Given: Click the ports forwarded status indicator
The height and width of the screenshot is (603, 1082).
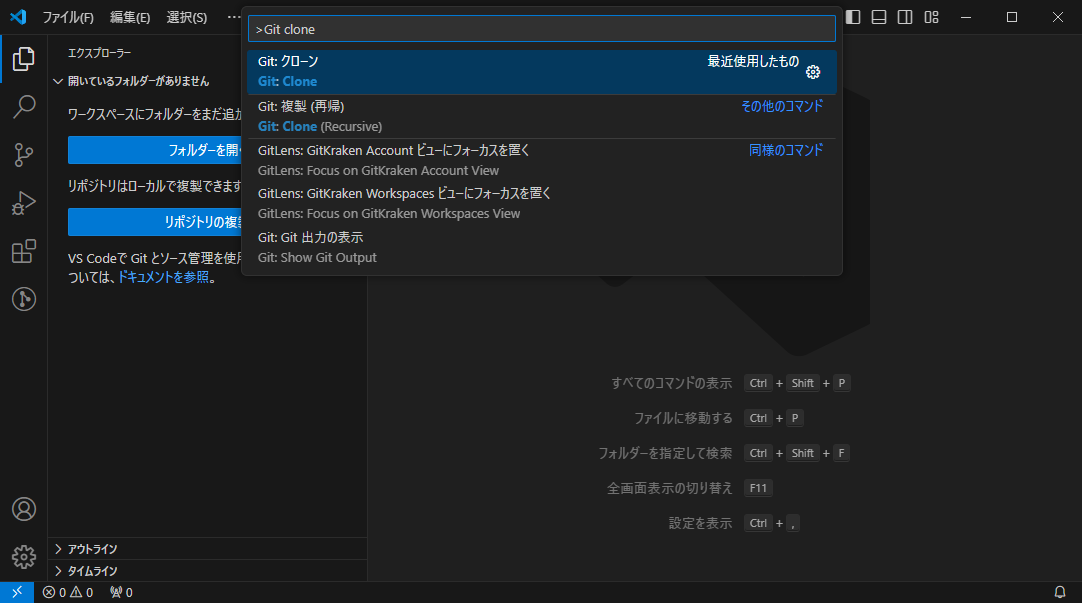Looking at the screenshot, I should pos(121,592).
